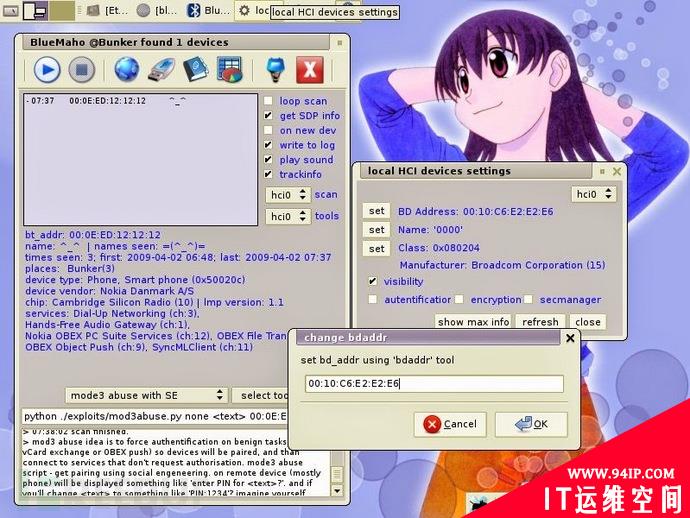Viewport: 690px width, 518px height.
Task: Click the first desktop pager workspace
Action: (x=35, y=11)
